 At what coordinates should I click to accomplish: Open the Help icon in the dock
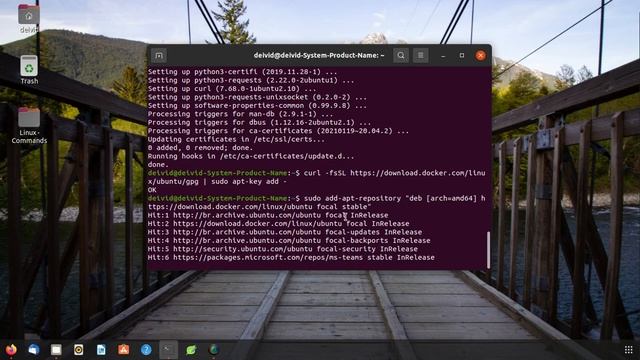[146, 349]
